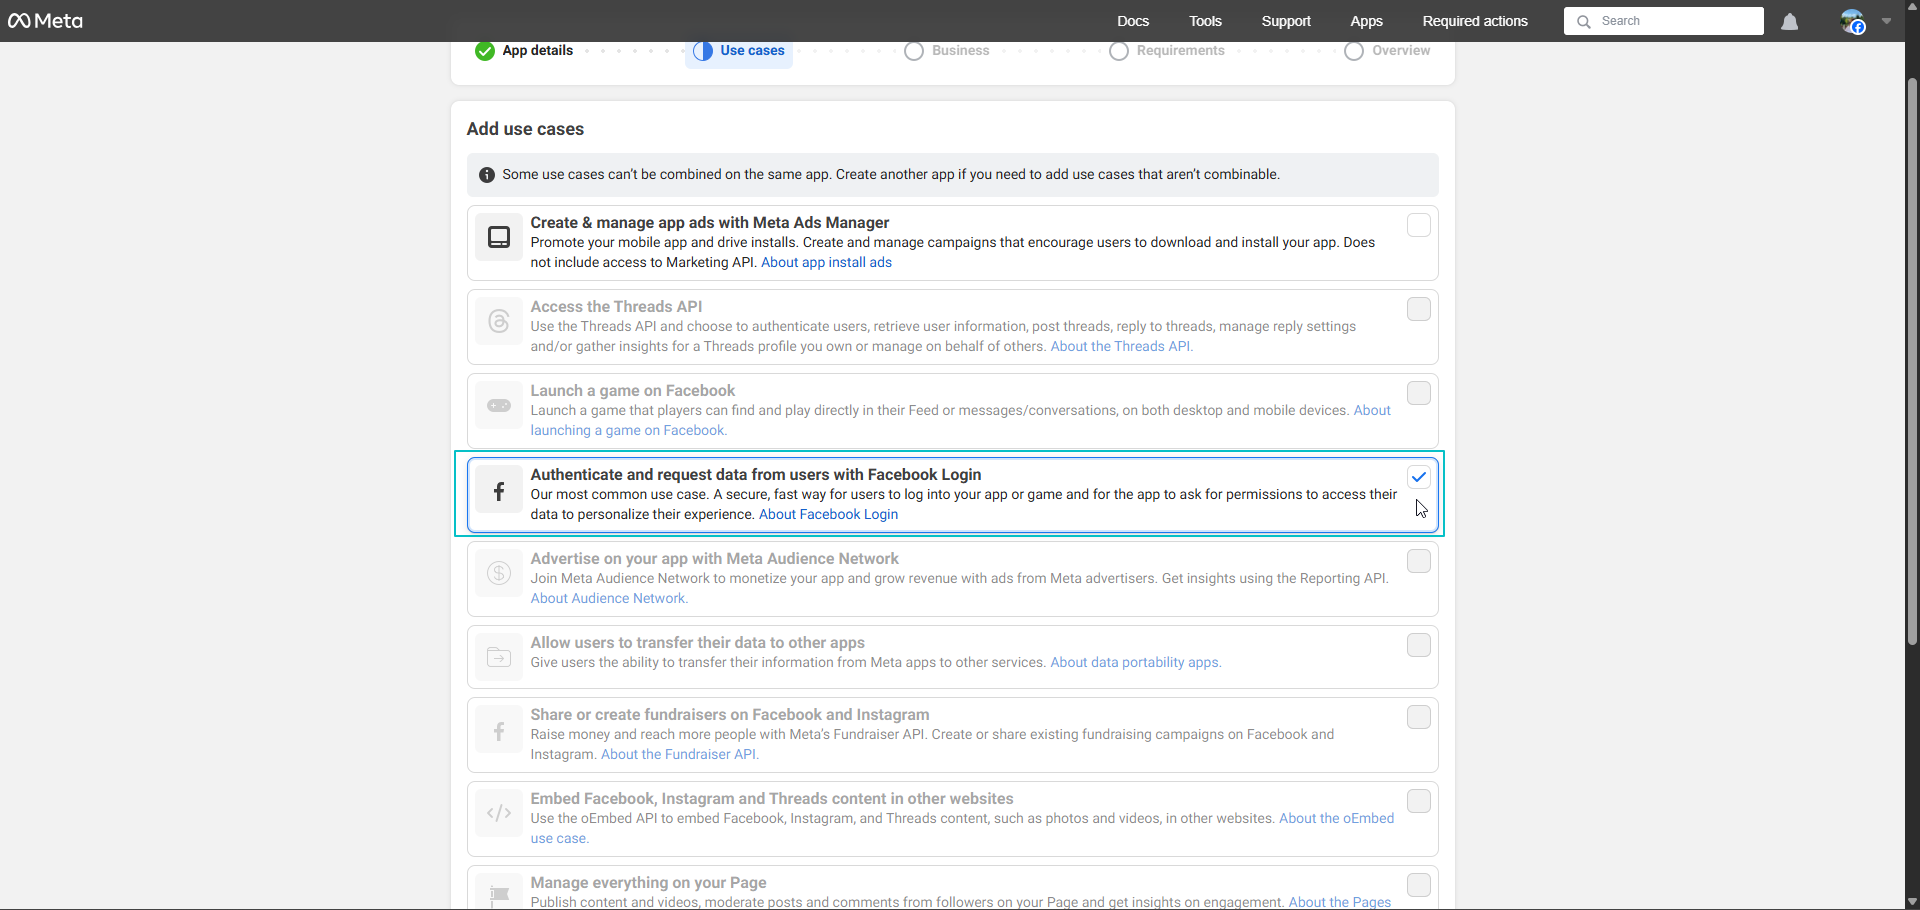Image resolution: width=1920 pixels, height=910 pixels.
Task: Open the notifications bell
Action: (x=1790, y=22)
